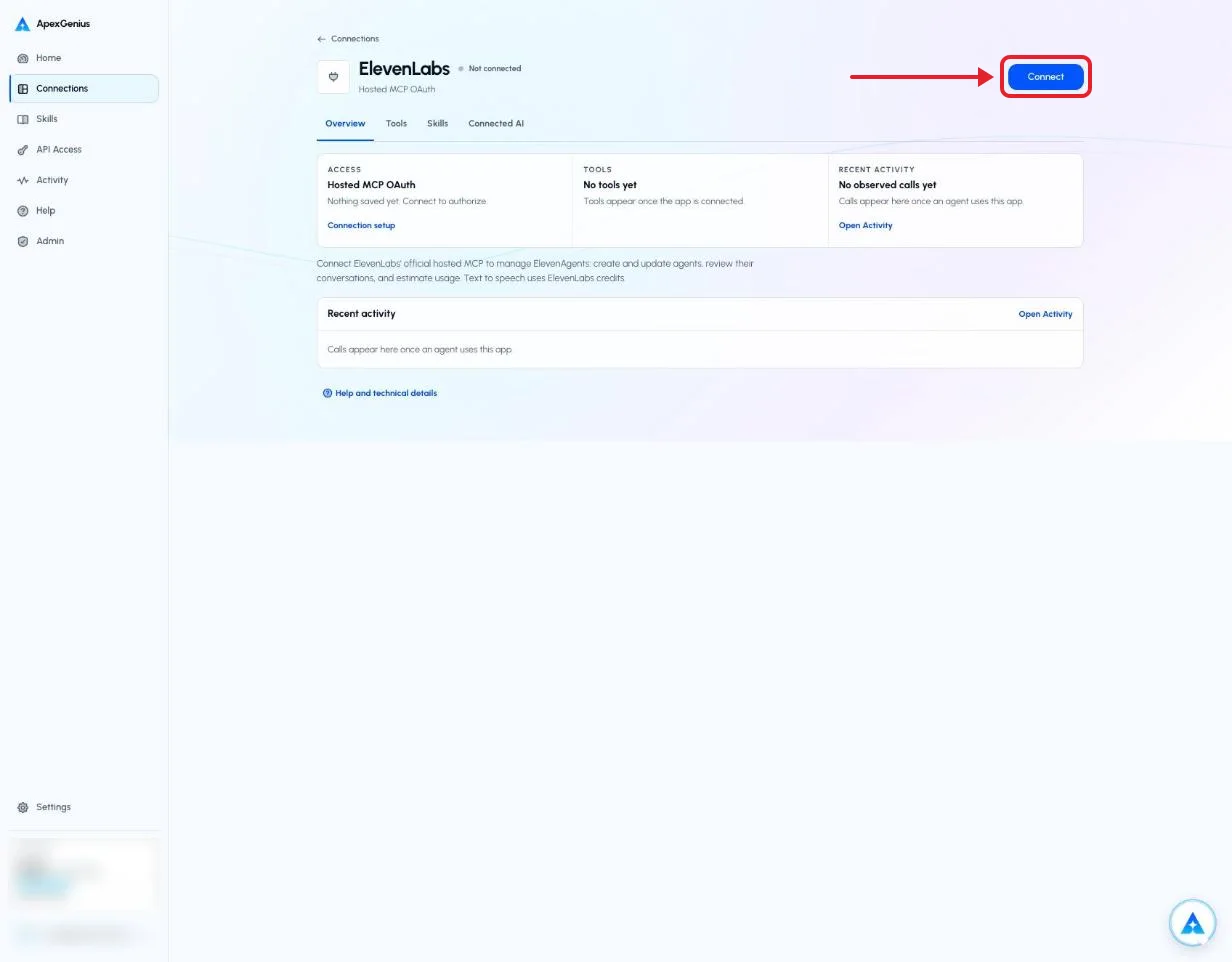The height and width of the screenshot is (962, 1232).
Task: Click the API Access key icon
Action: 23,150
